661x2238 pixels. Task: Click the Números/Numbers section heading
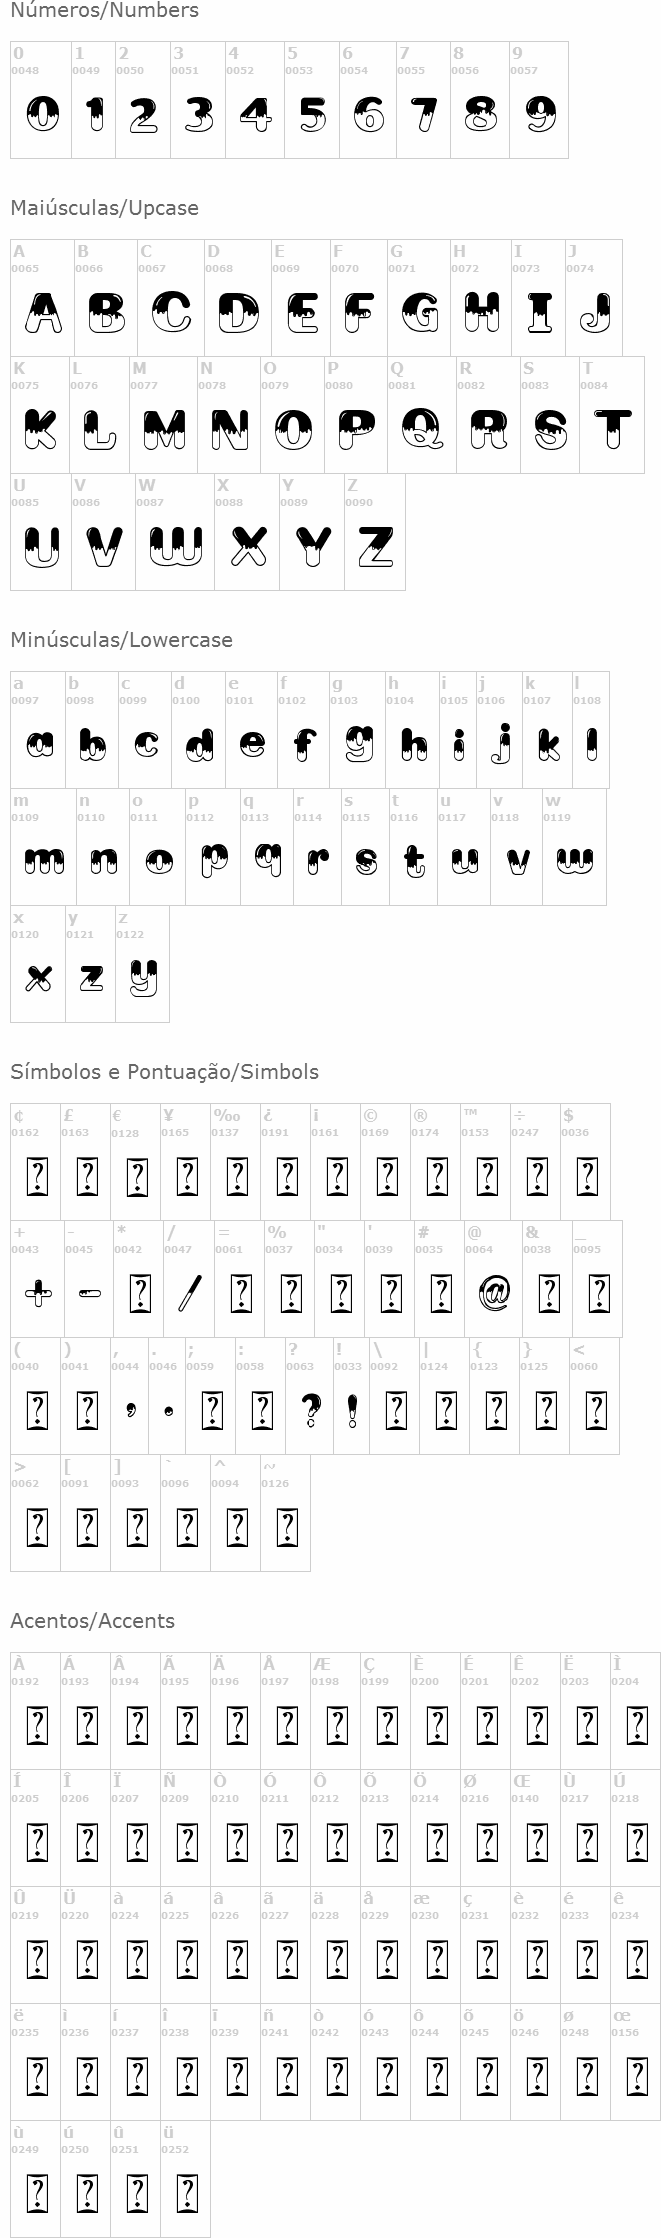(x=105, y=11)
